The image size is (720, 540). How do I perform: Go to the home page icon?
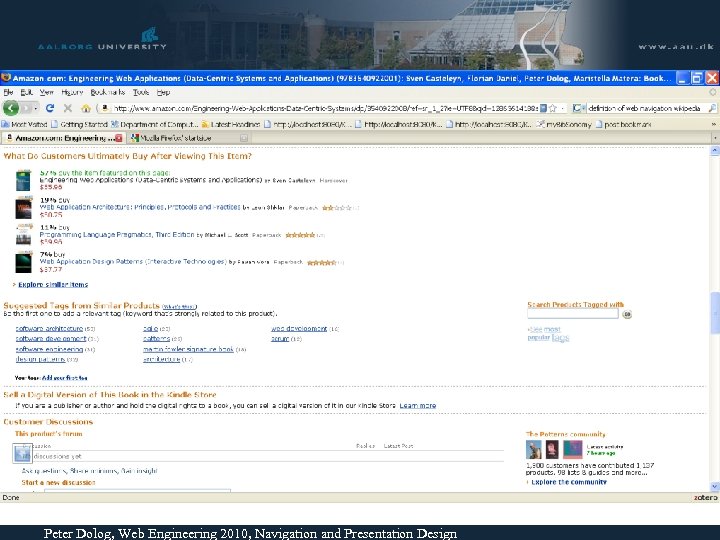85,108
